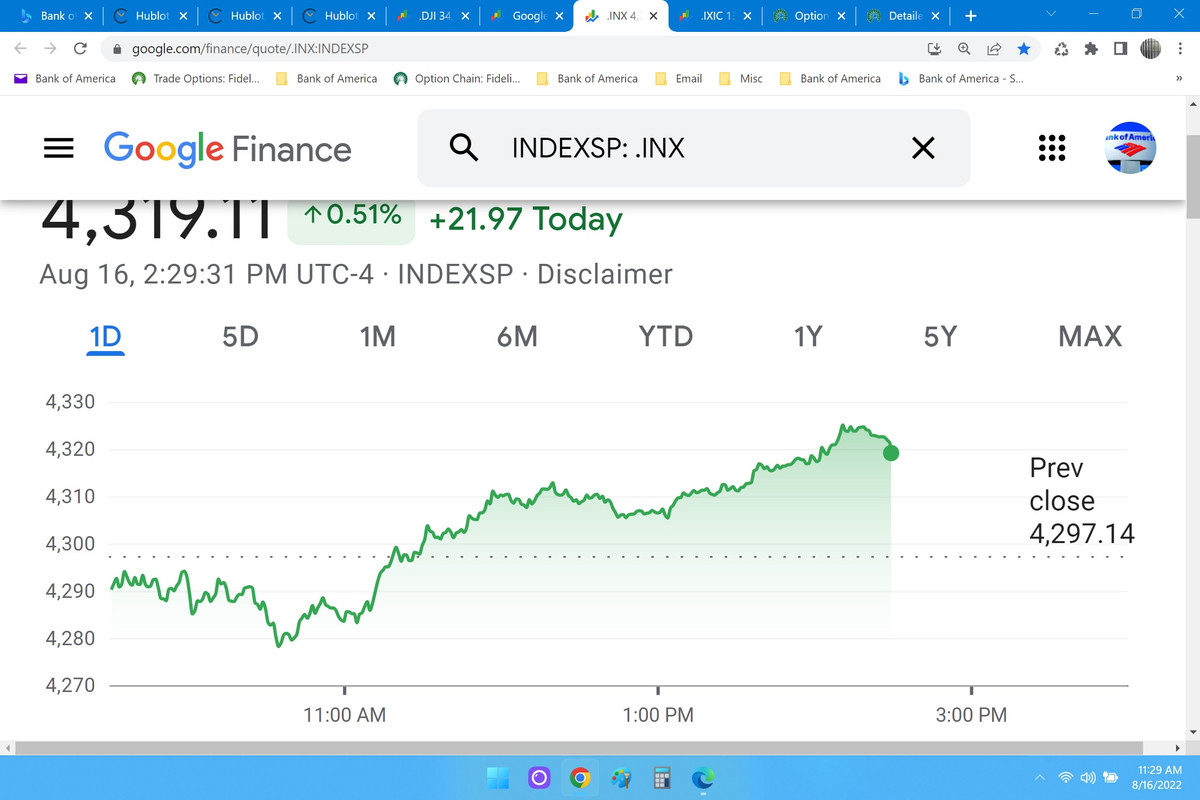Open the Disclaimer link

605,274
